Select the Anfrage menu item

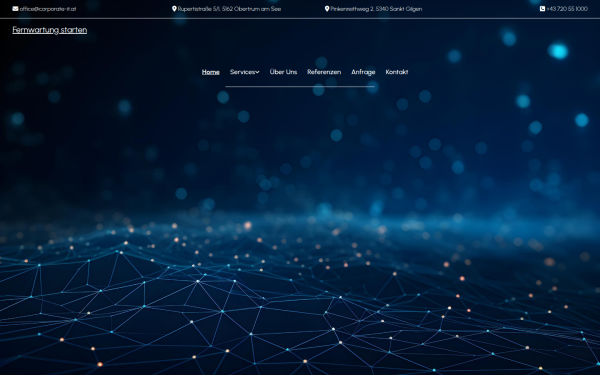363,72
